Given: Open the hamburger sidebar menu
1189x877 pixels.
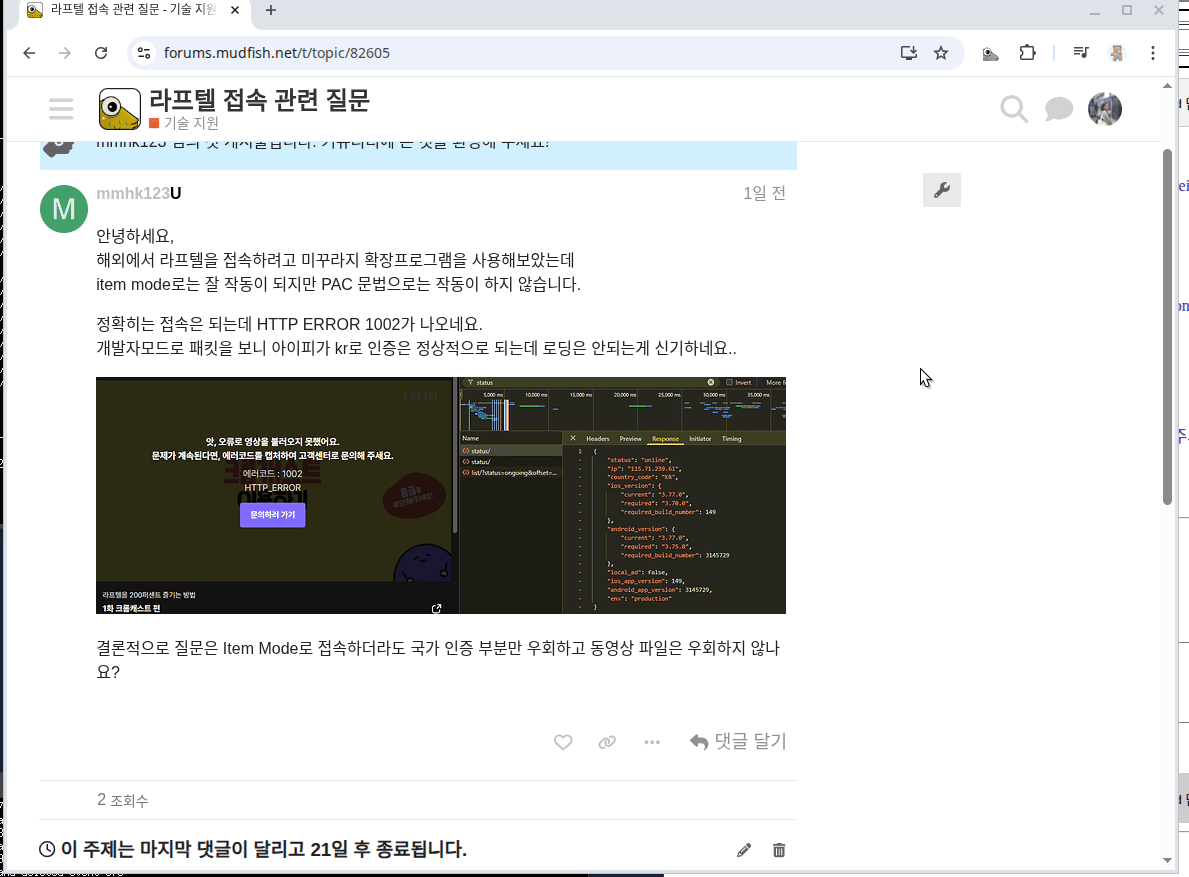Looking at the screenshot, I should click(x=61, y=109).
